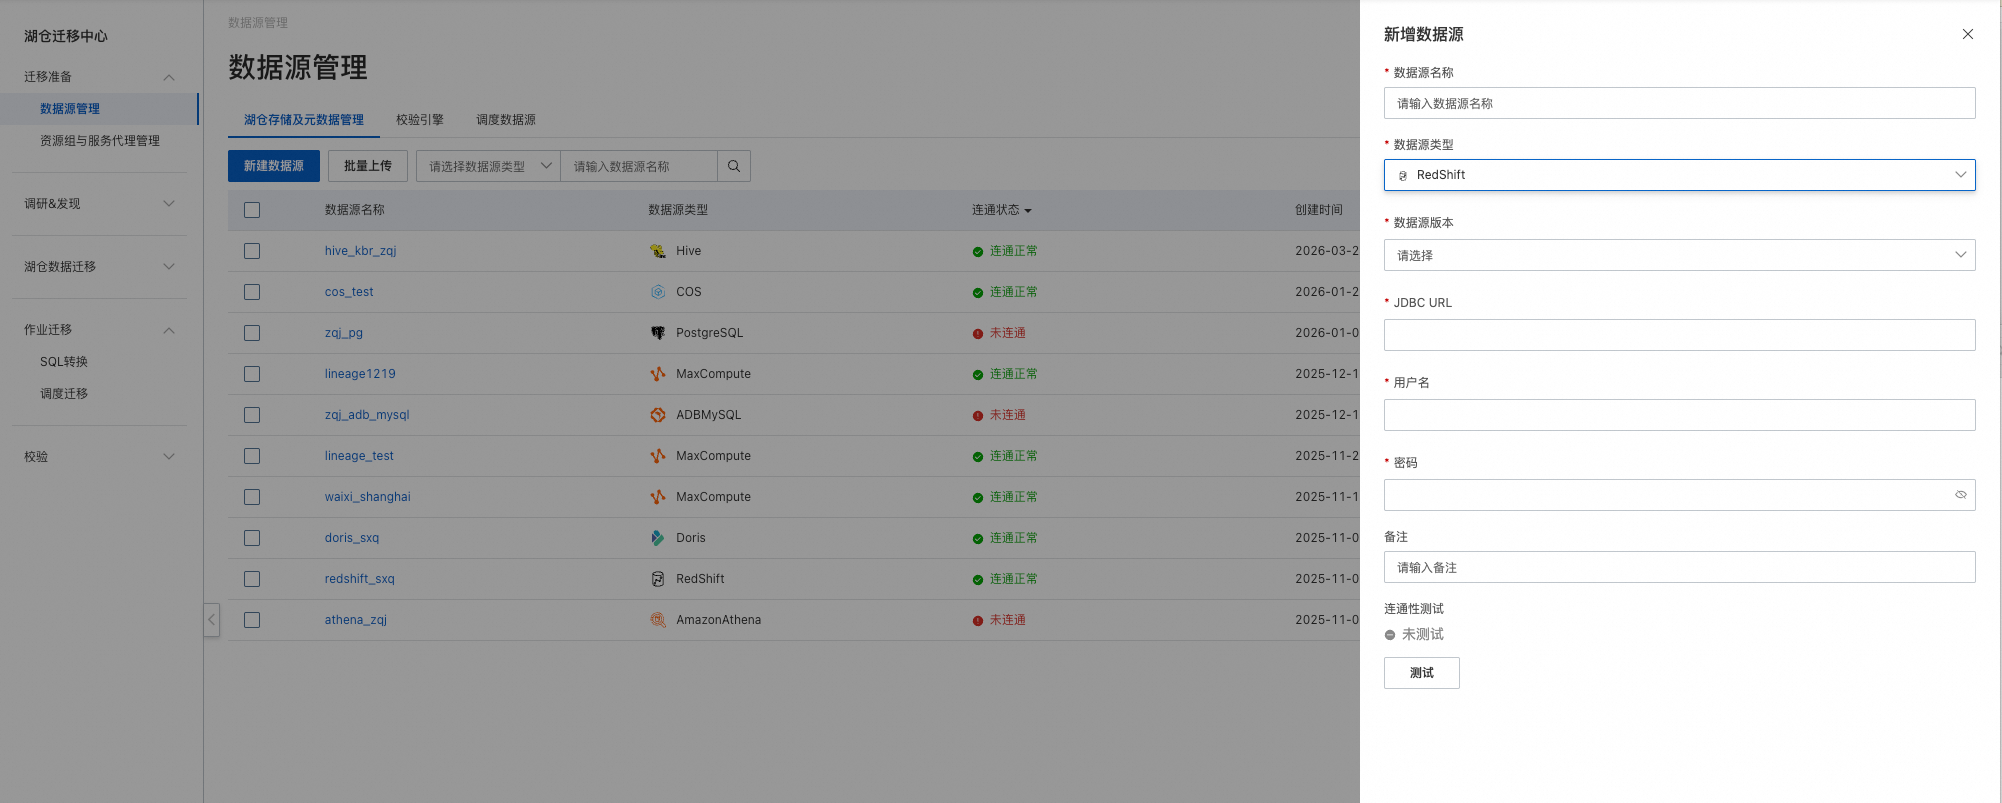Image resolution: width=2002 pixels, height=803 pixels.
Task: Click green status icon for hive_kbr_zqj
Action: (978, 252)
